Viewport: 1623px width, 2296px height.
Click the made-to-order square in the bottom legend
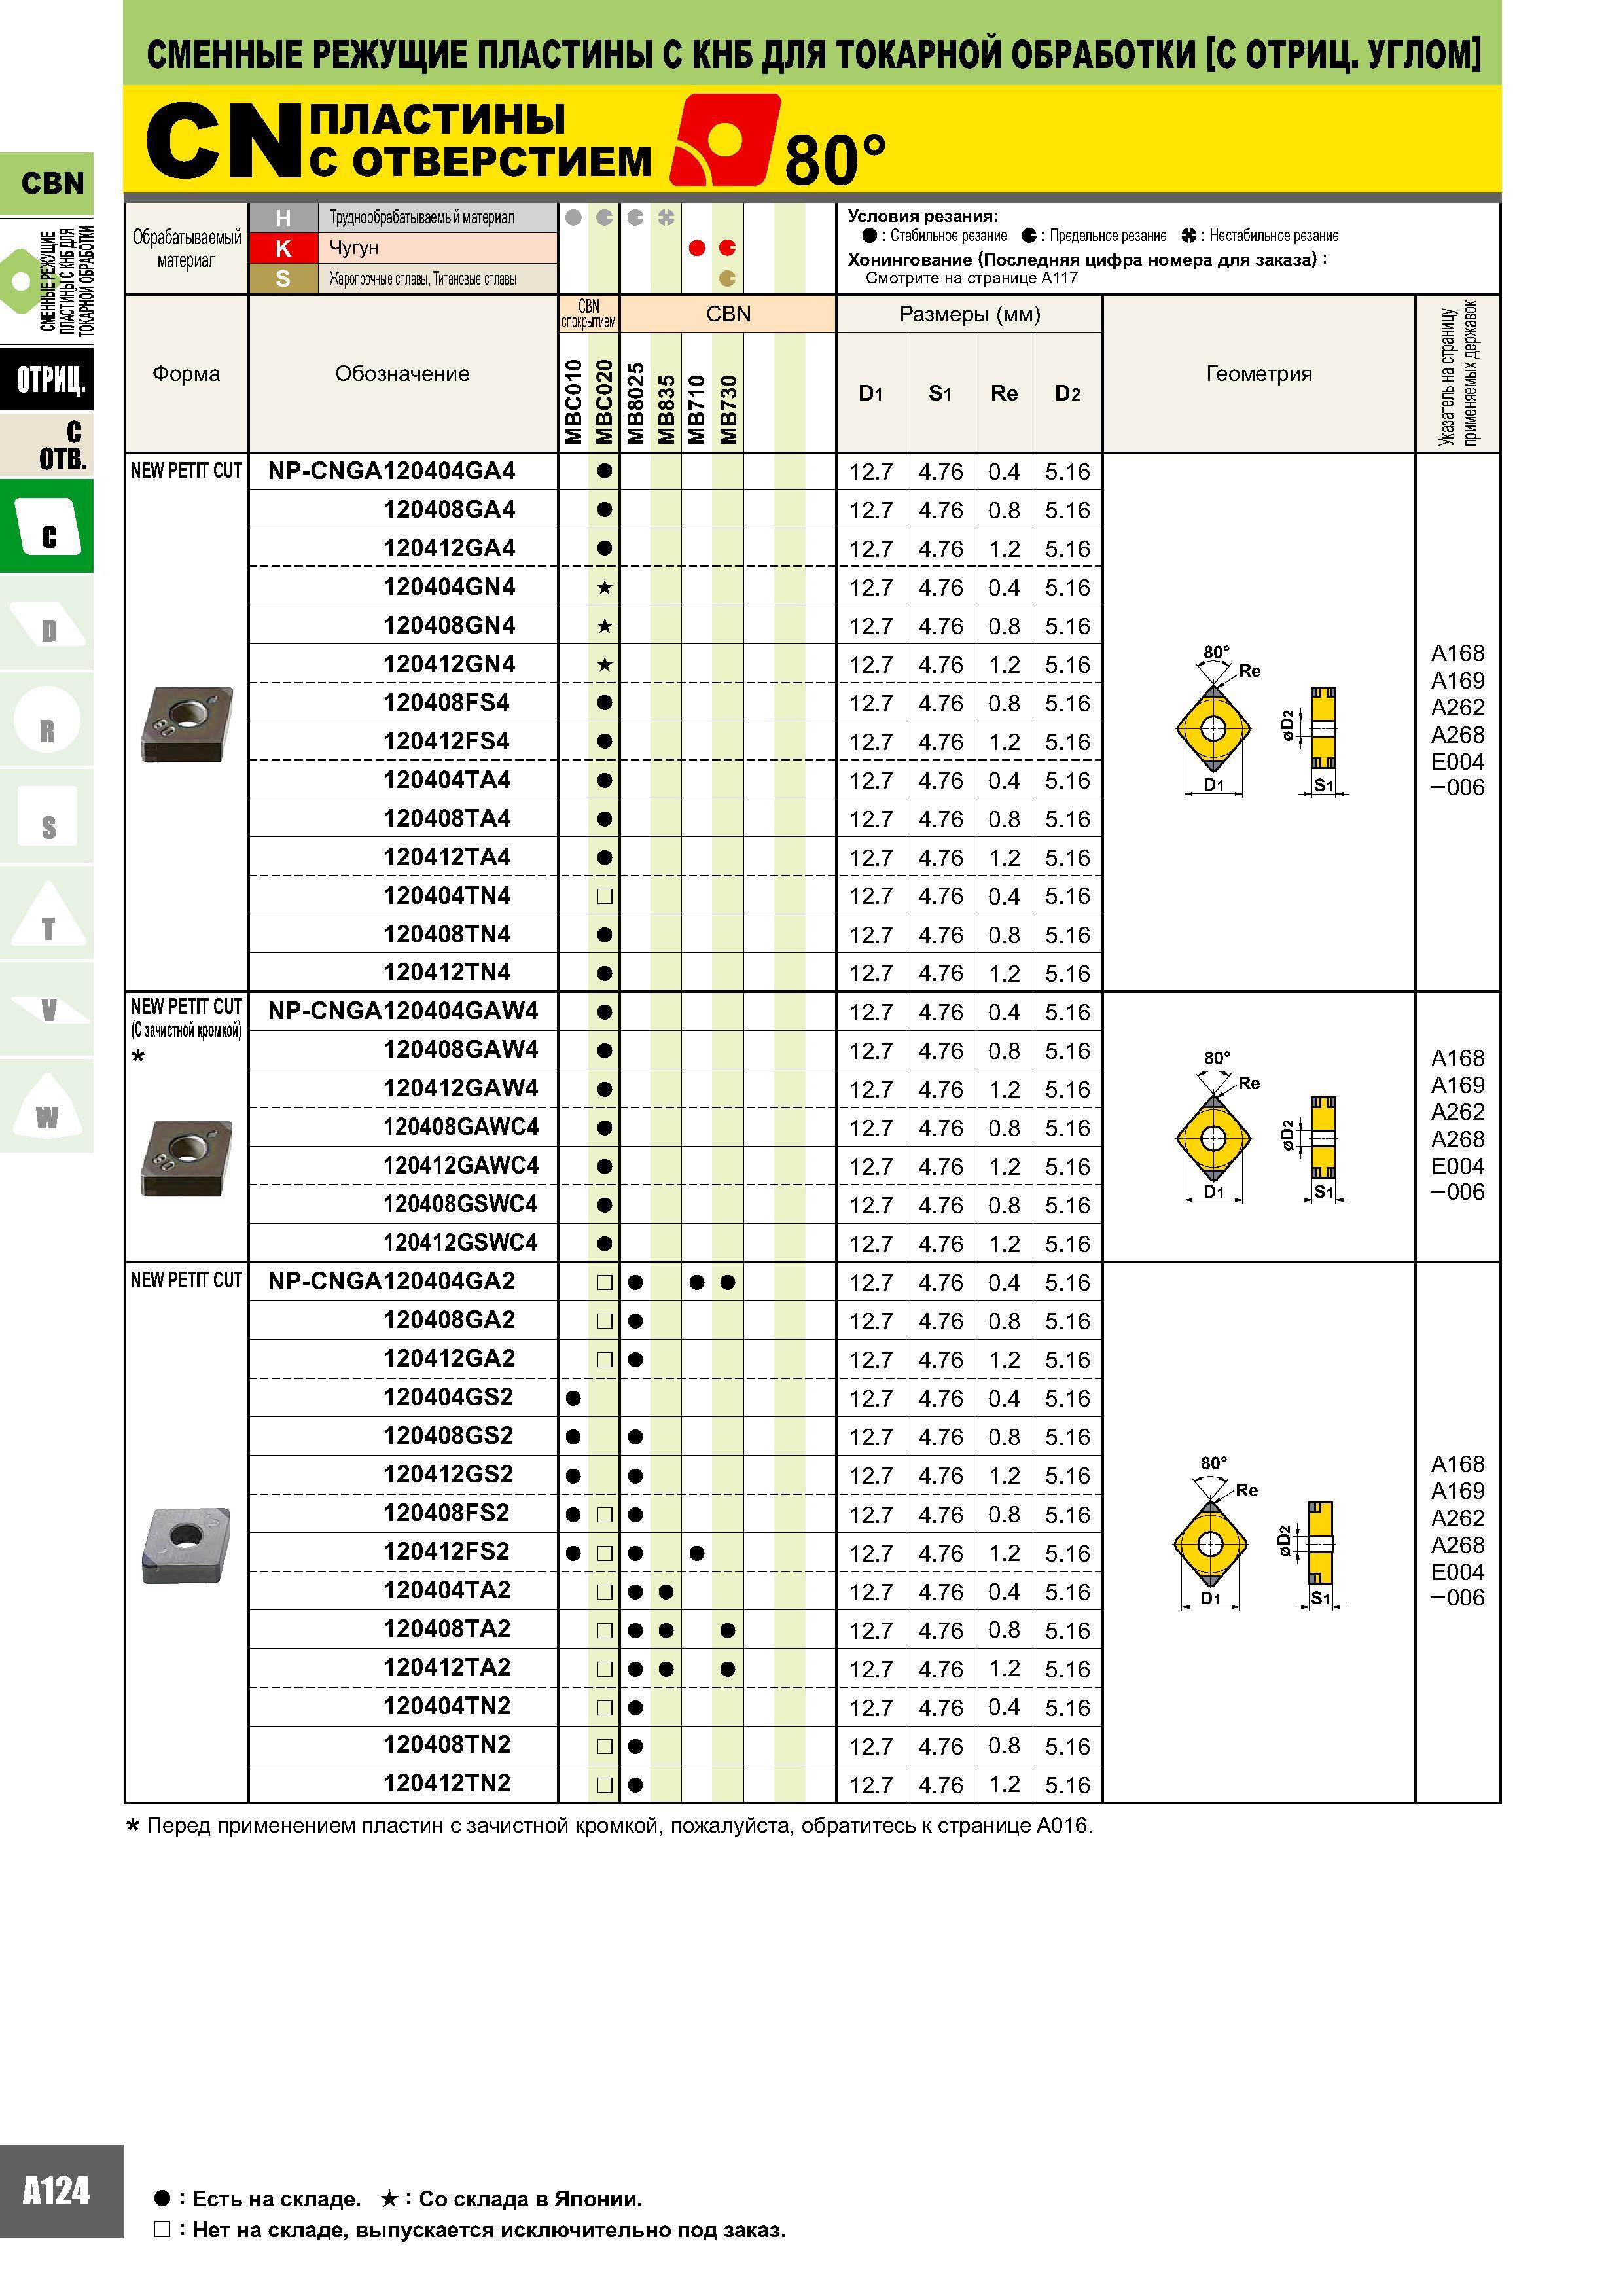(x=162, y=2229)
